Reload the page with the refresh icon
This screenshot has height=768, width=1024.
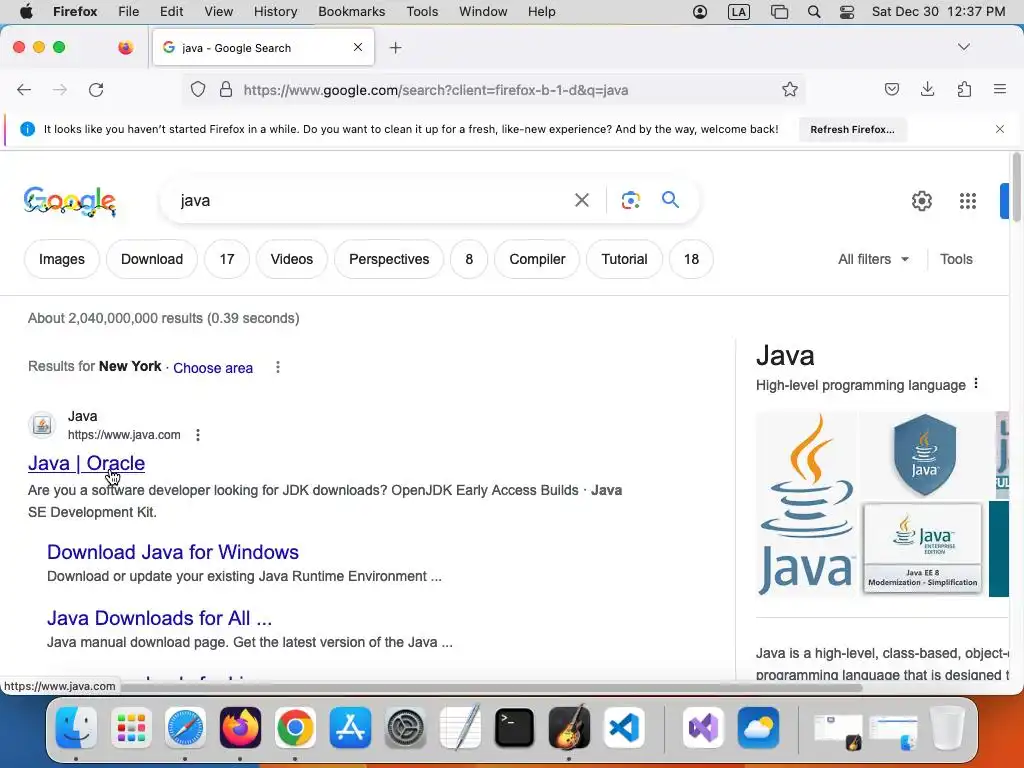tap(96, 90)
